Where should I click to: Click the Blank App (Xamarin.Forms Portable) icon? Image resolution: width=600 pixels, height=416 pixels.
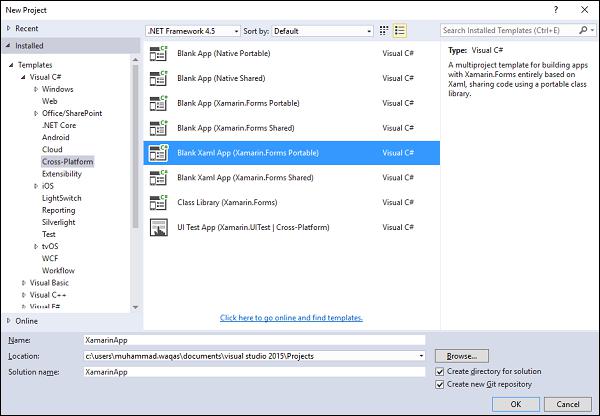(x=158, y=103)
